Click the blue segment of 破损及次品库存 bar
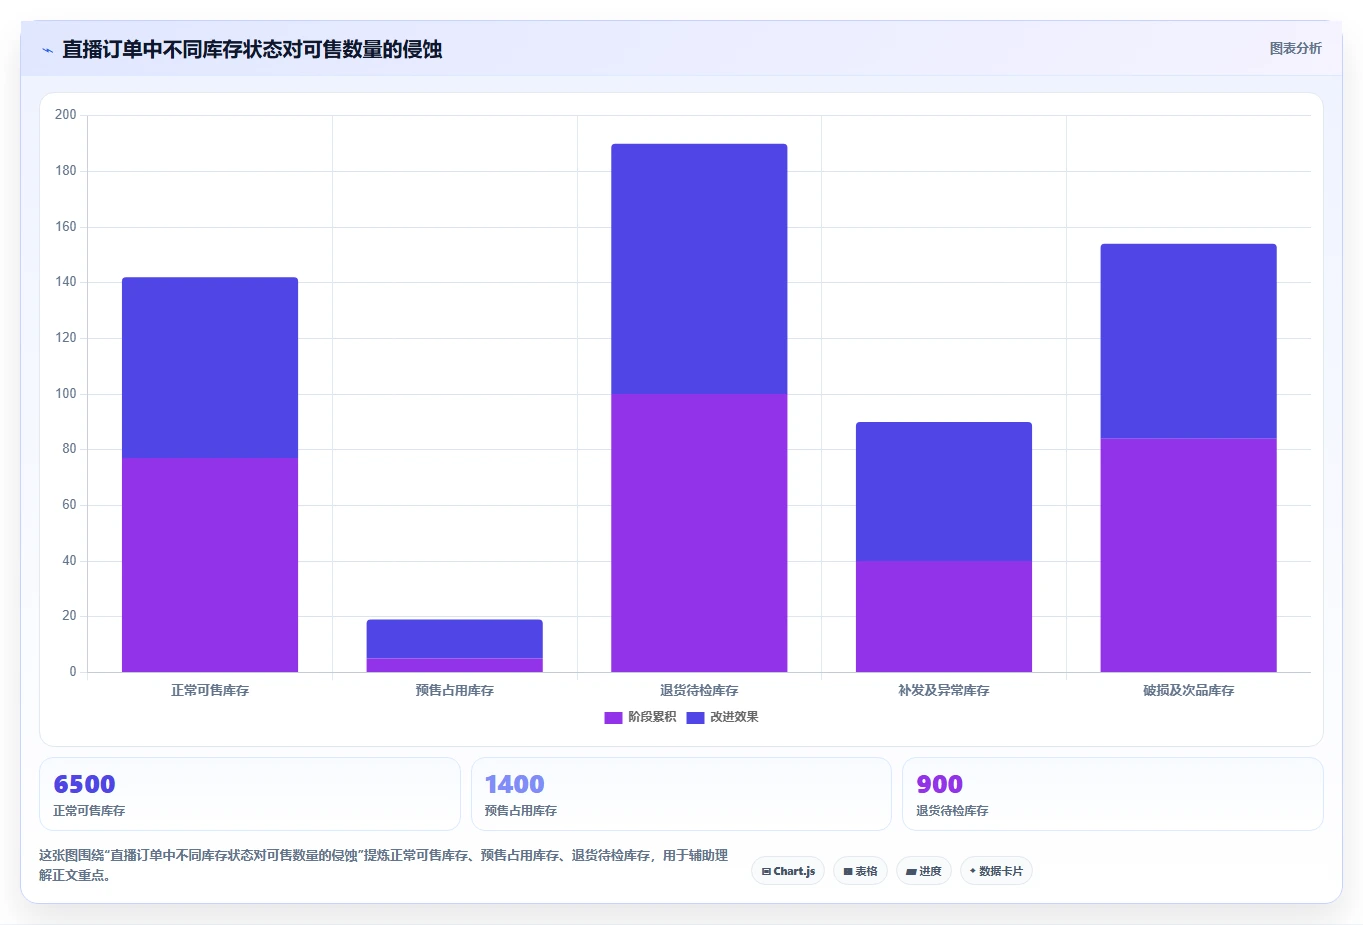 [1189, 341]
